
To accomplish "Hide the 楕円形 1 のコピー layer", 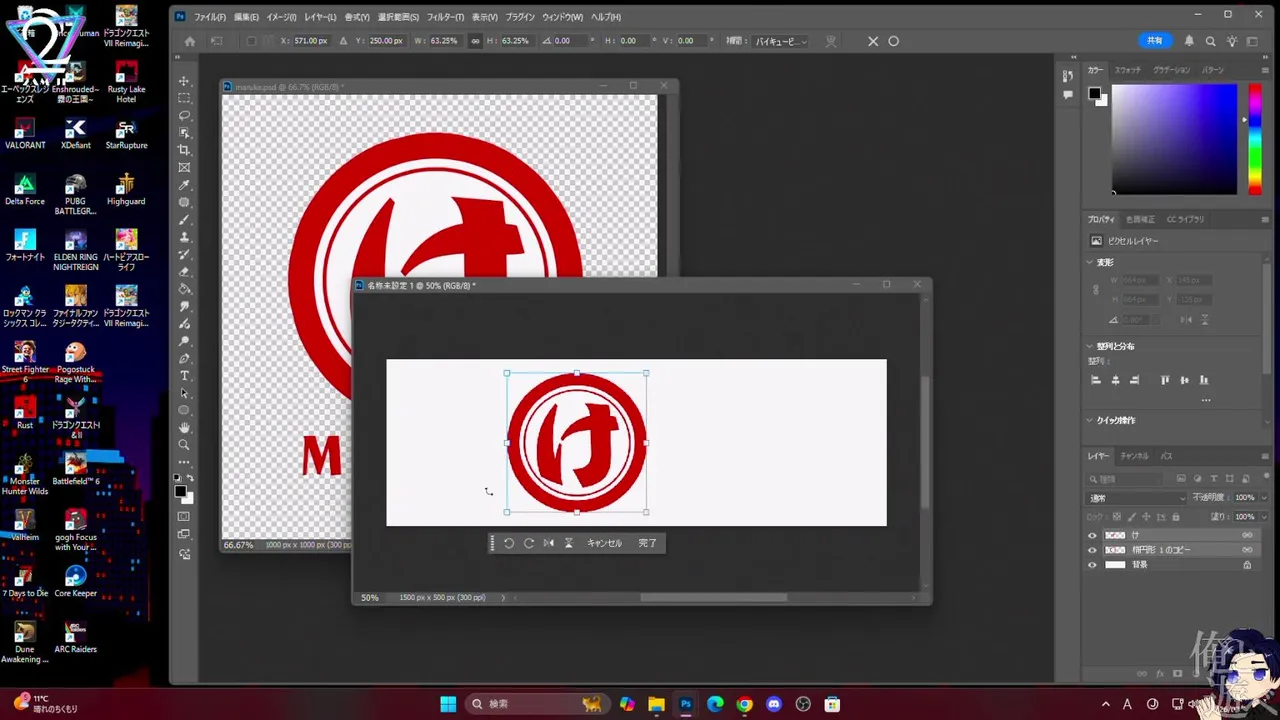I will [x=1092, y=550].
